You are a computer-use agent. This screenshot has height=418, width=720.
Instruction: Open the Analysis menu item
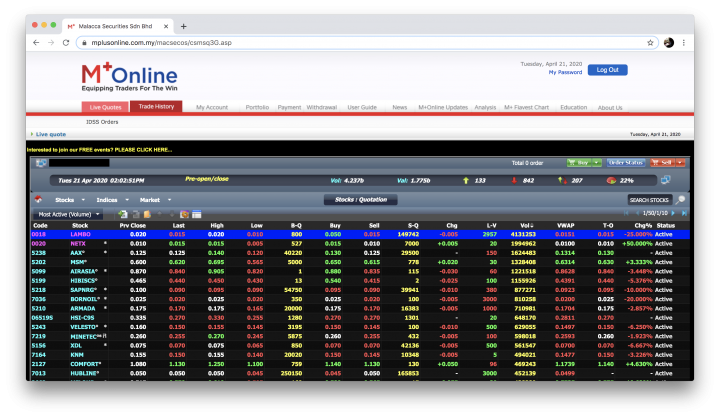[x=485, y=107]
